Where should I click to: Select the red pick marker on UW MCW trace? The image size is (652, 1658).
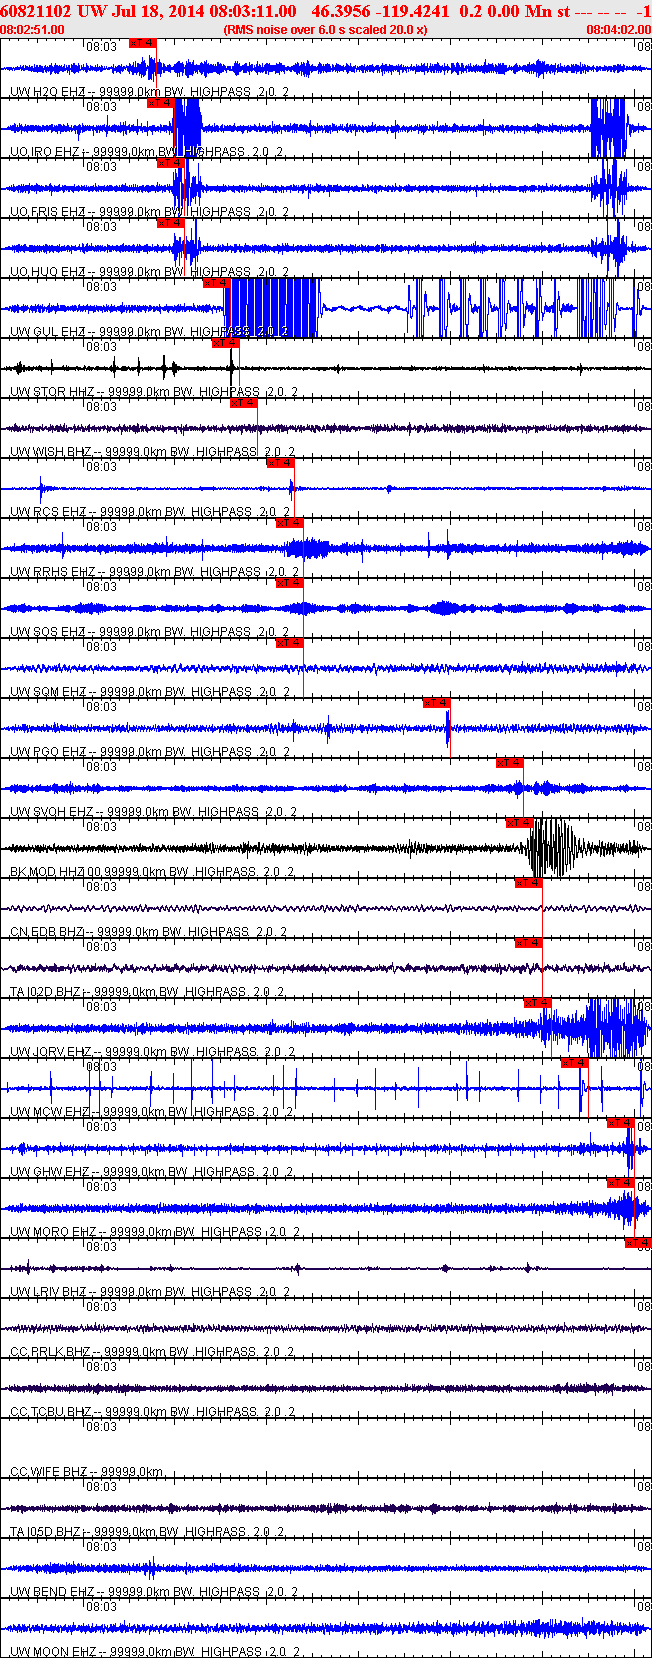[574, 1063]
